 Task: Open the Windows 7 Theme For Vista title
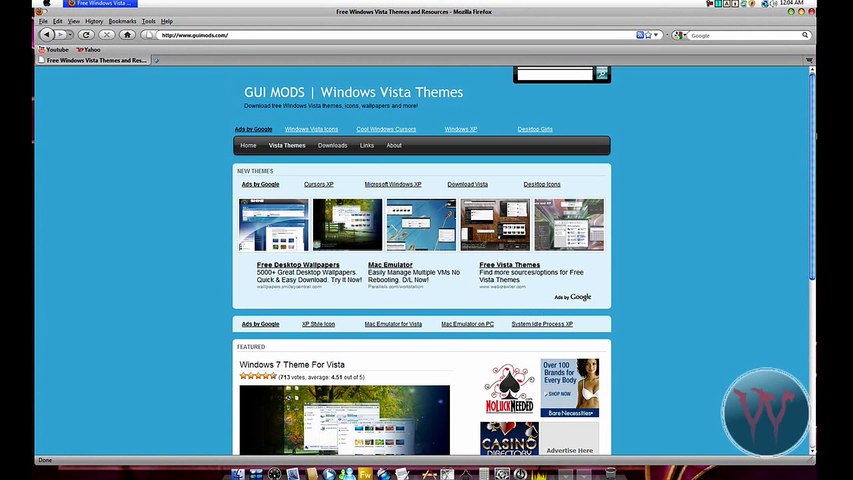(292, 365)
